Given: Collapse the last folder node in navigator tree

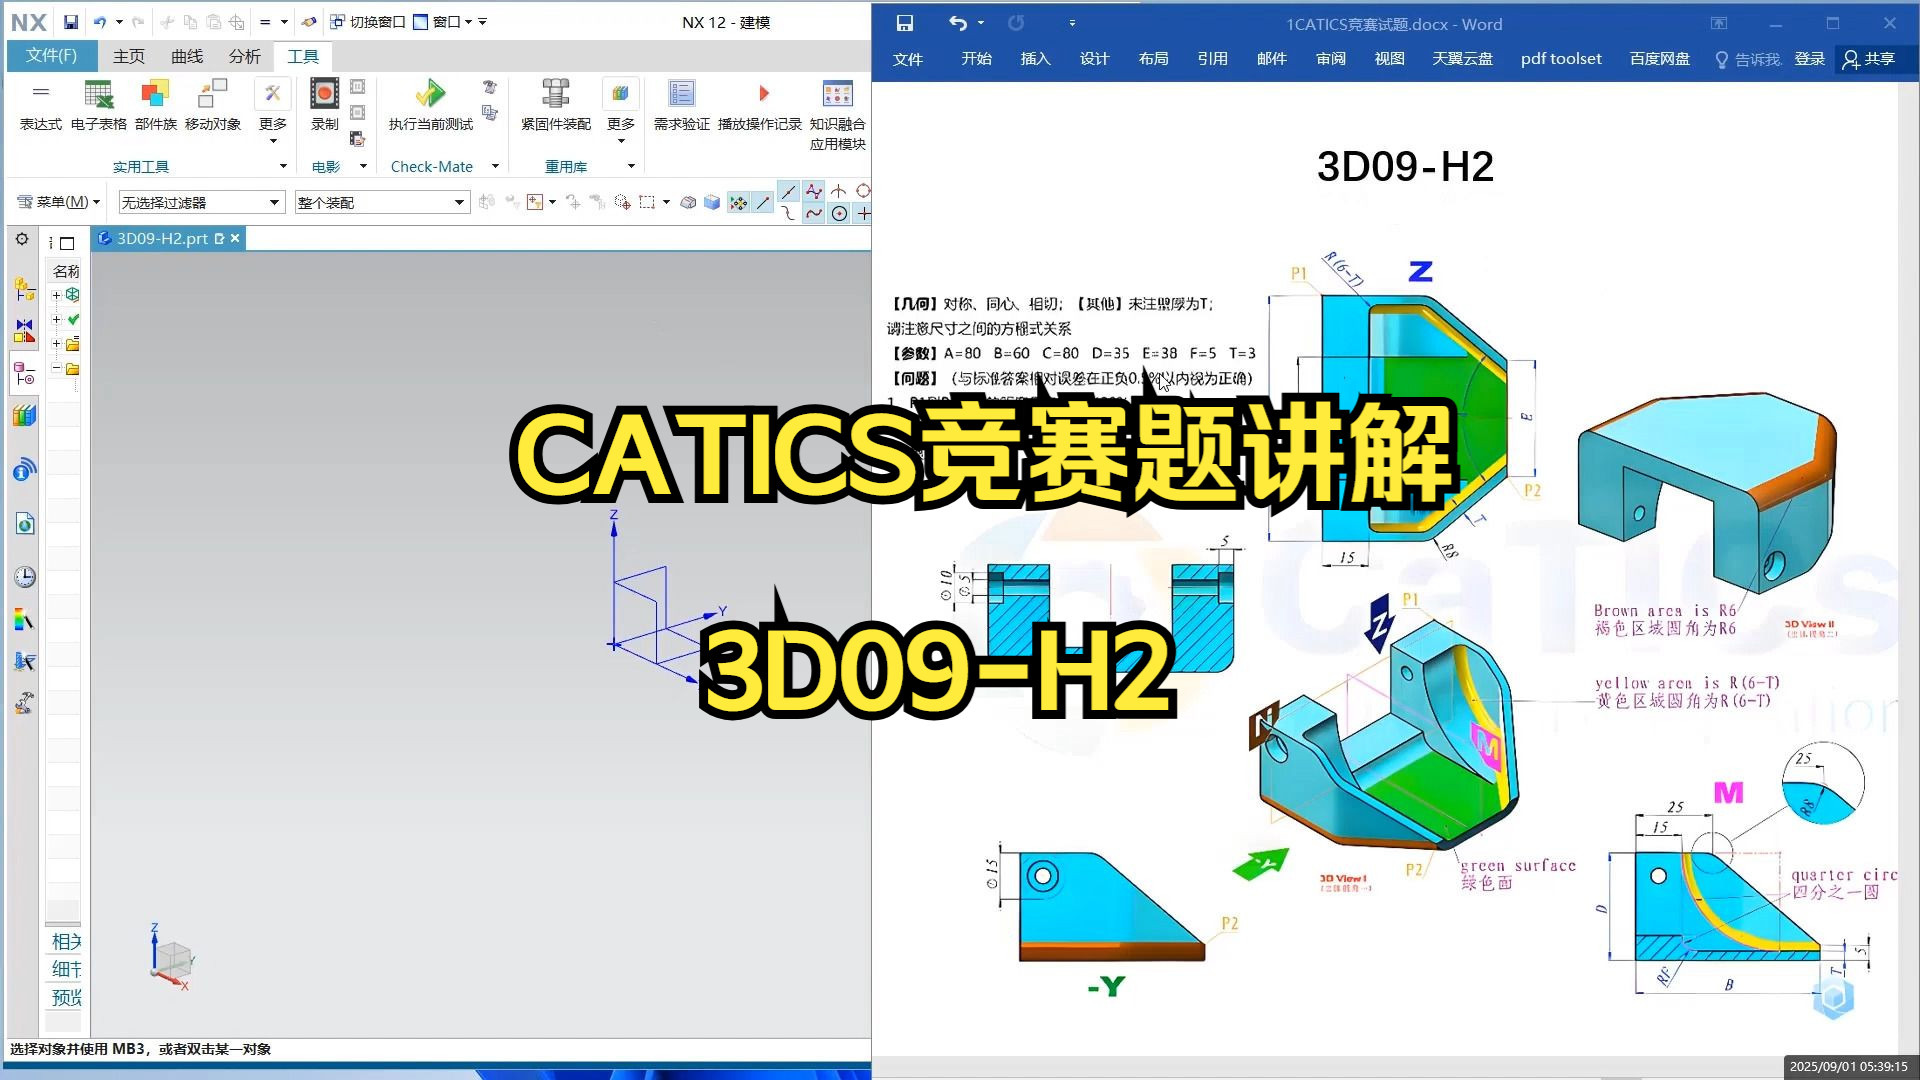Looking at the screenshot, I should pos(56,369).
